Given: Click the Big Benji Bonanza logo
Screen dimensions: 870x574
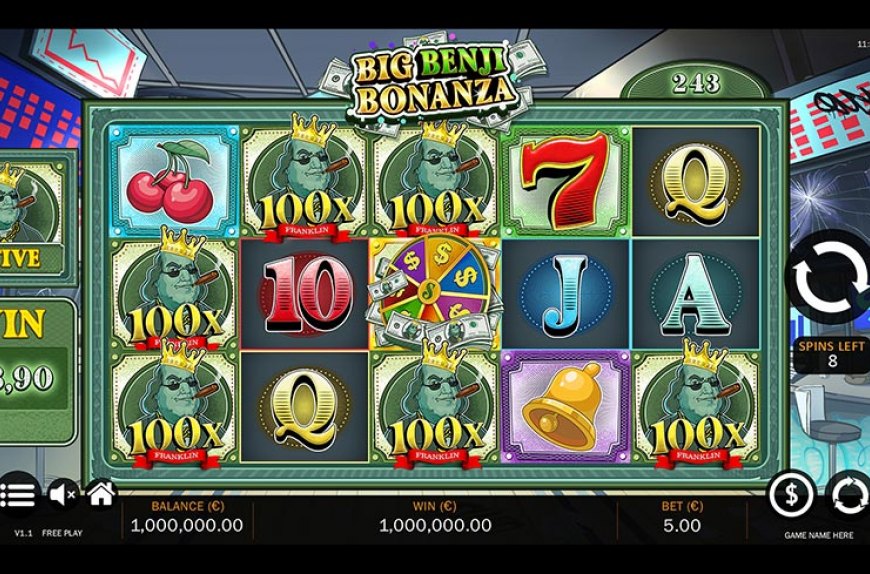Looking at the screenshot, I should coord(433,80).
